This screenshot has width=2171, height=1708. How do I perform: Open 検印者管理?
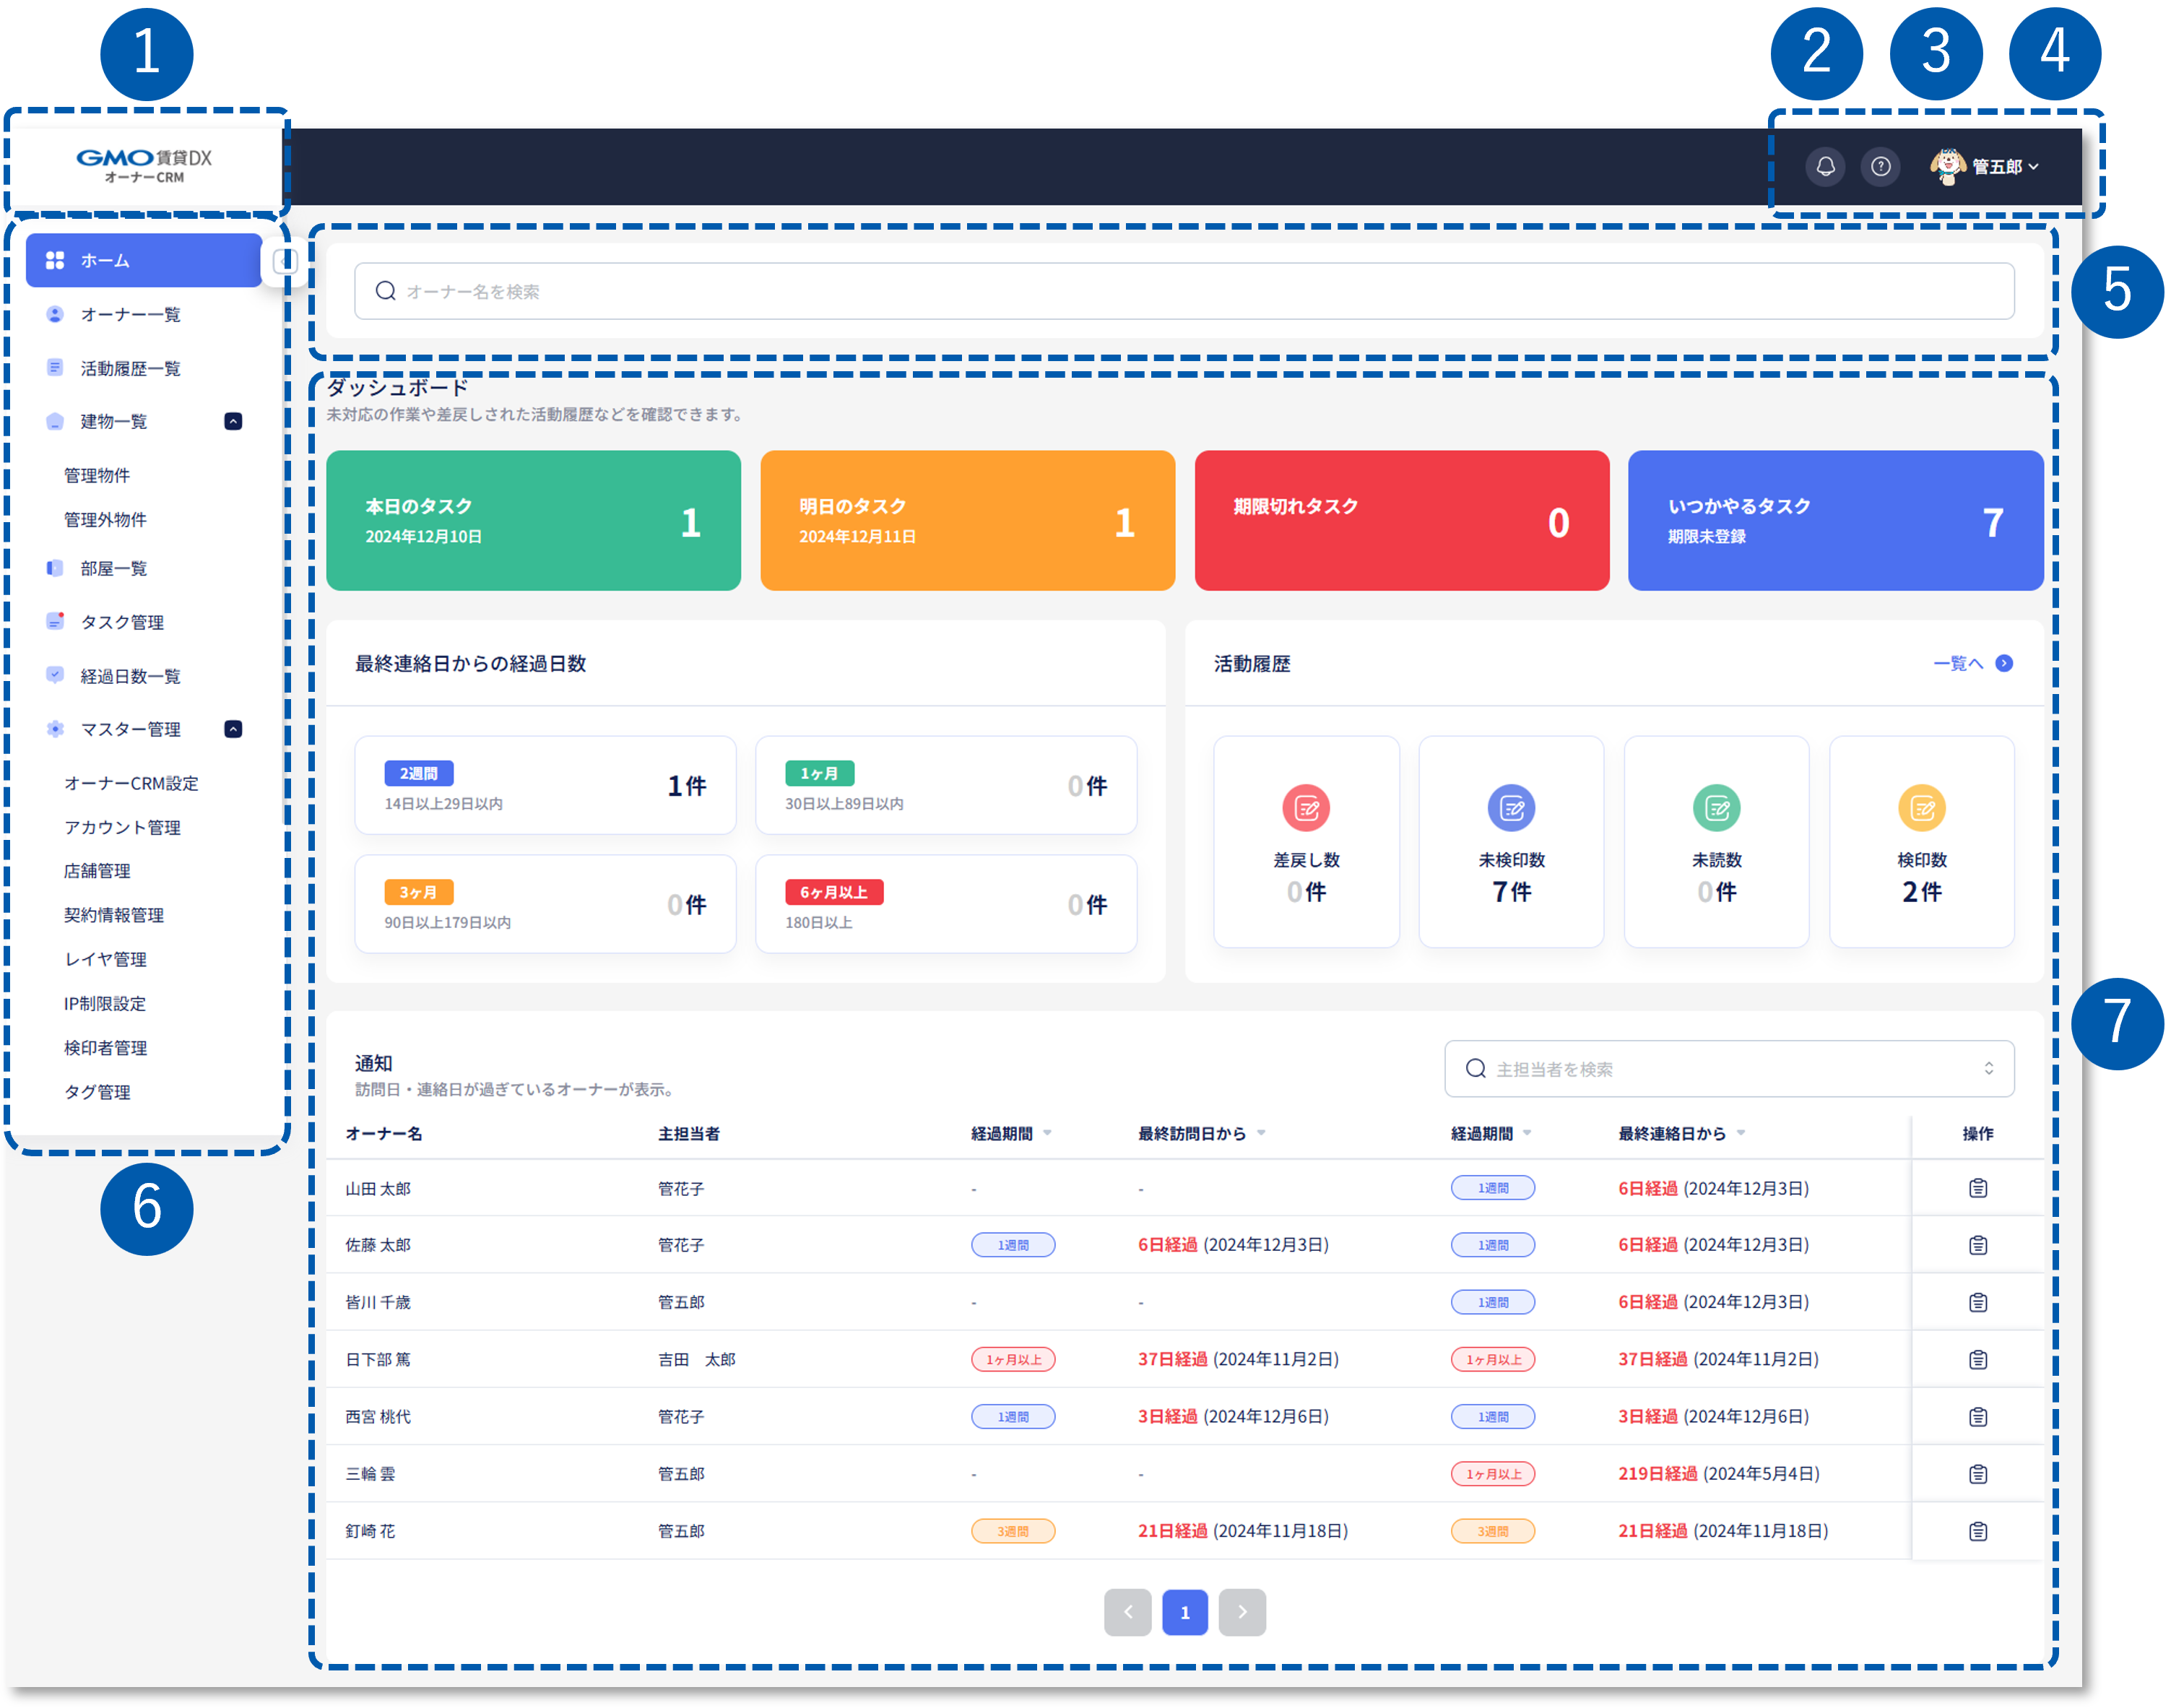tap(105, 1048)
